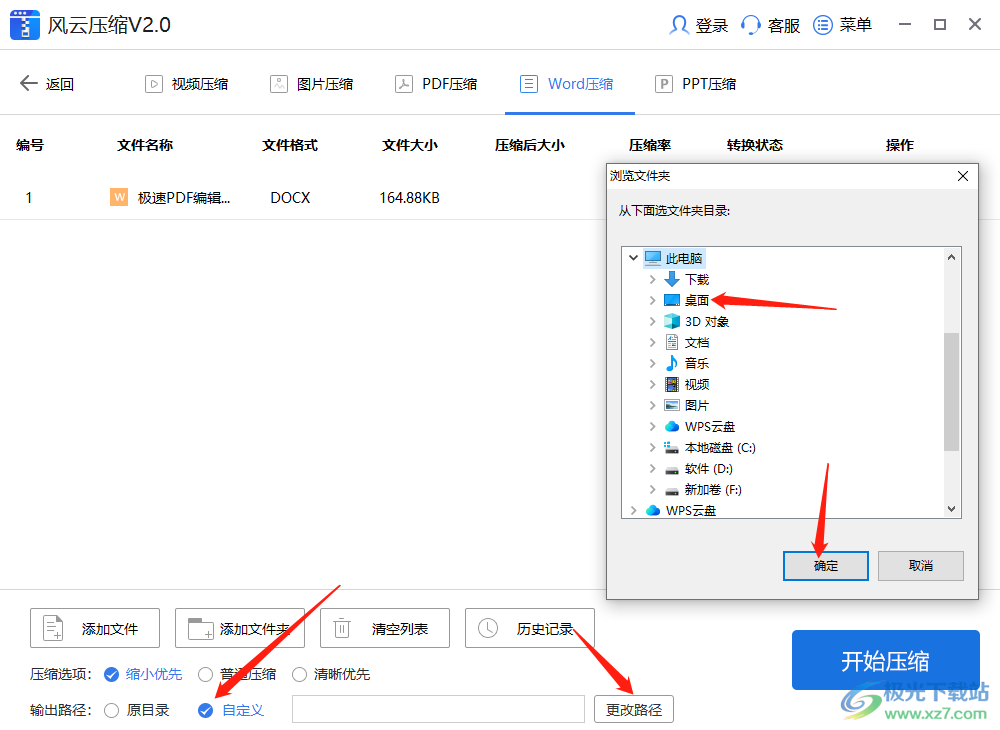
Task: Start with 开始压缩 button
Action: pos(886,661)
